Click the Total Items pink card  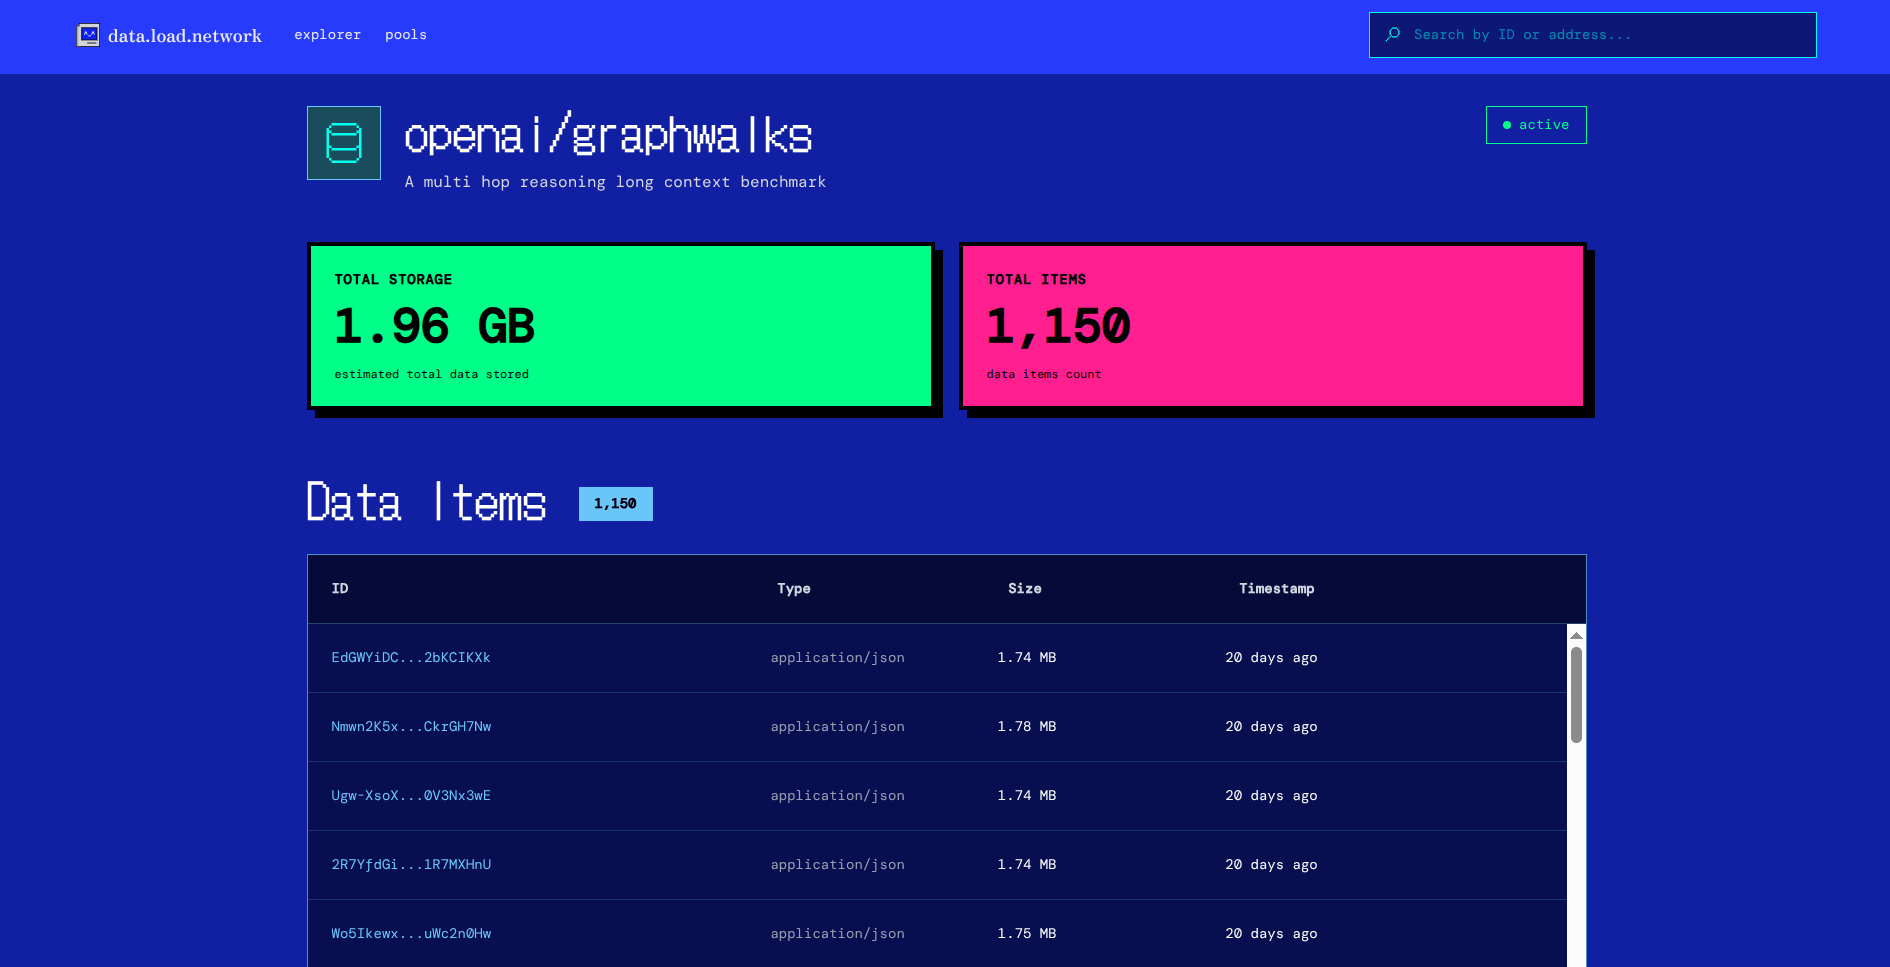tap(1272, 326)
